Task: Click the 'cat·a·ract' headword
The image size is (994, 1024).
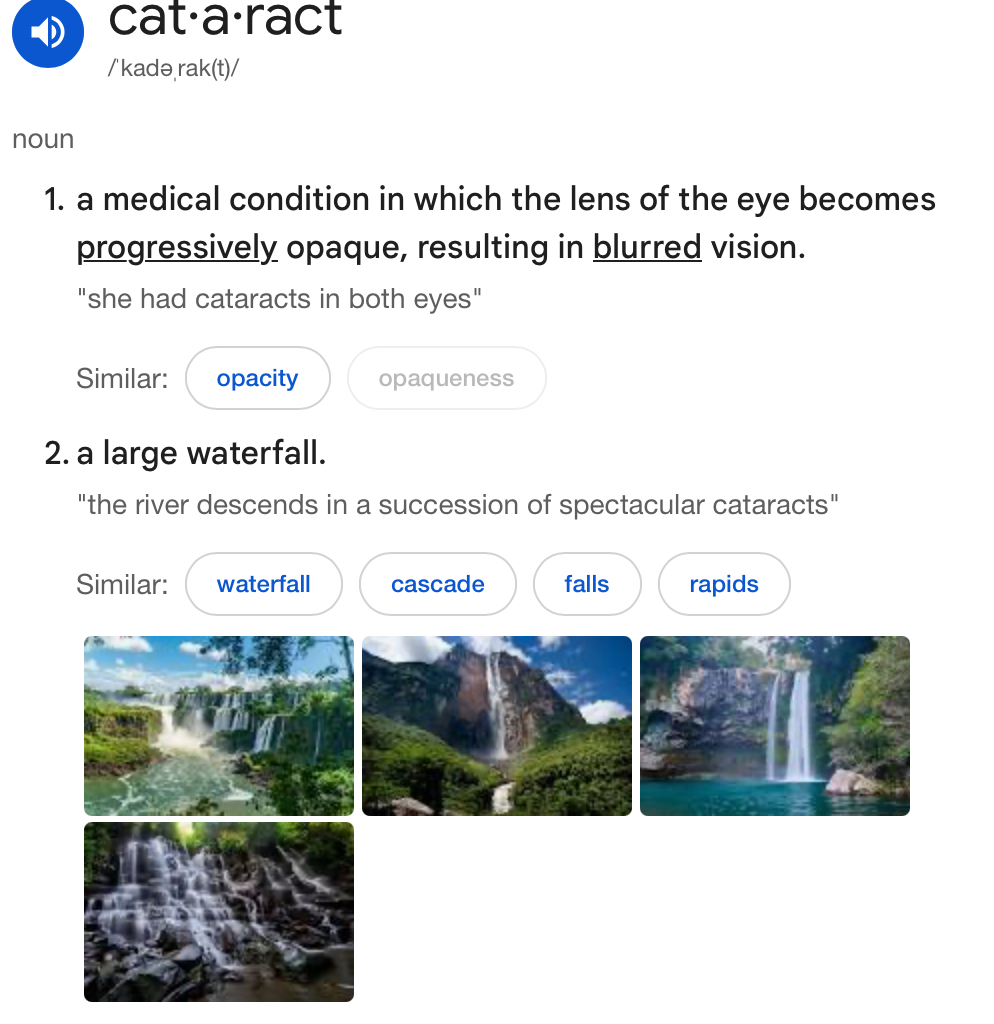Action: (x=225, y=18)
